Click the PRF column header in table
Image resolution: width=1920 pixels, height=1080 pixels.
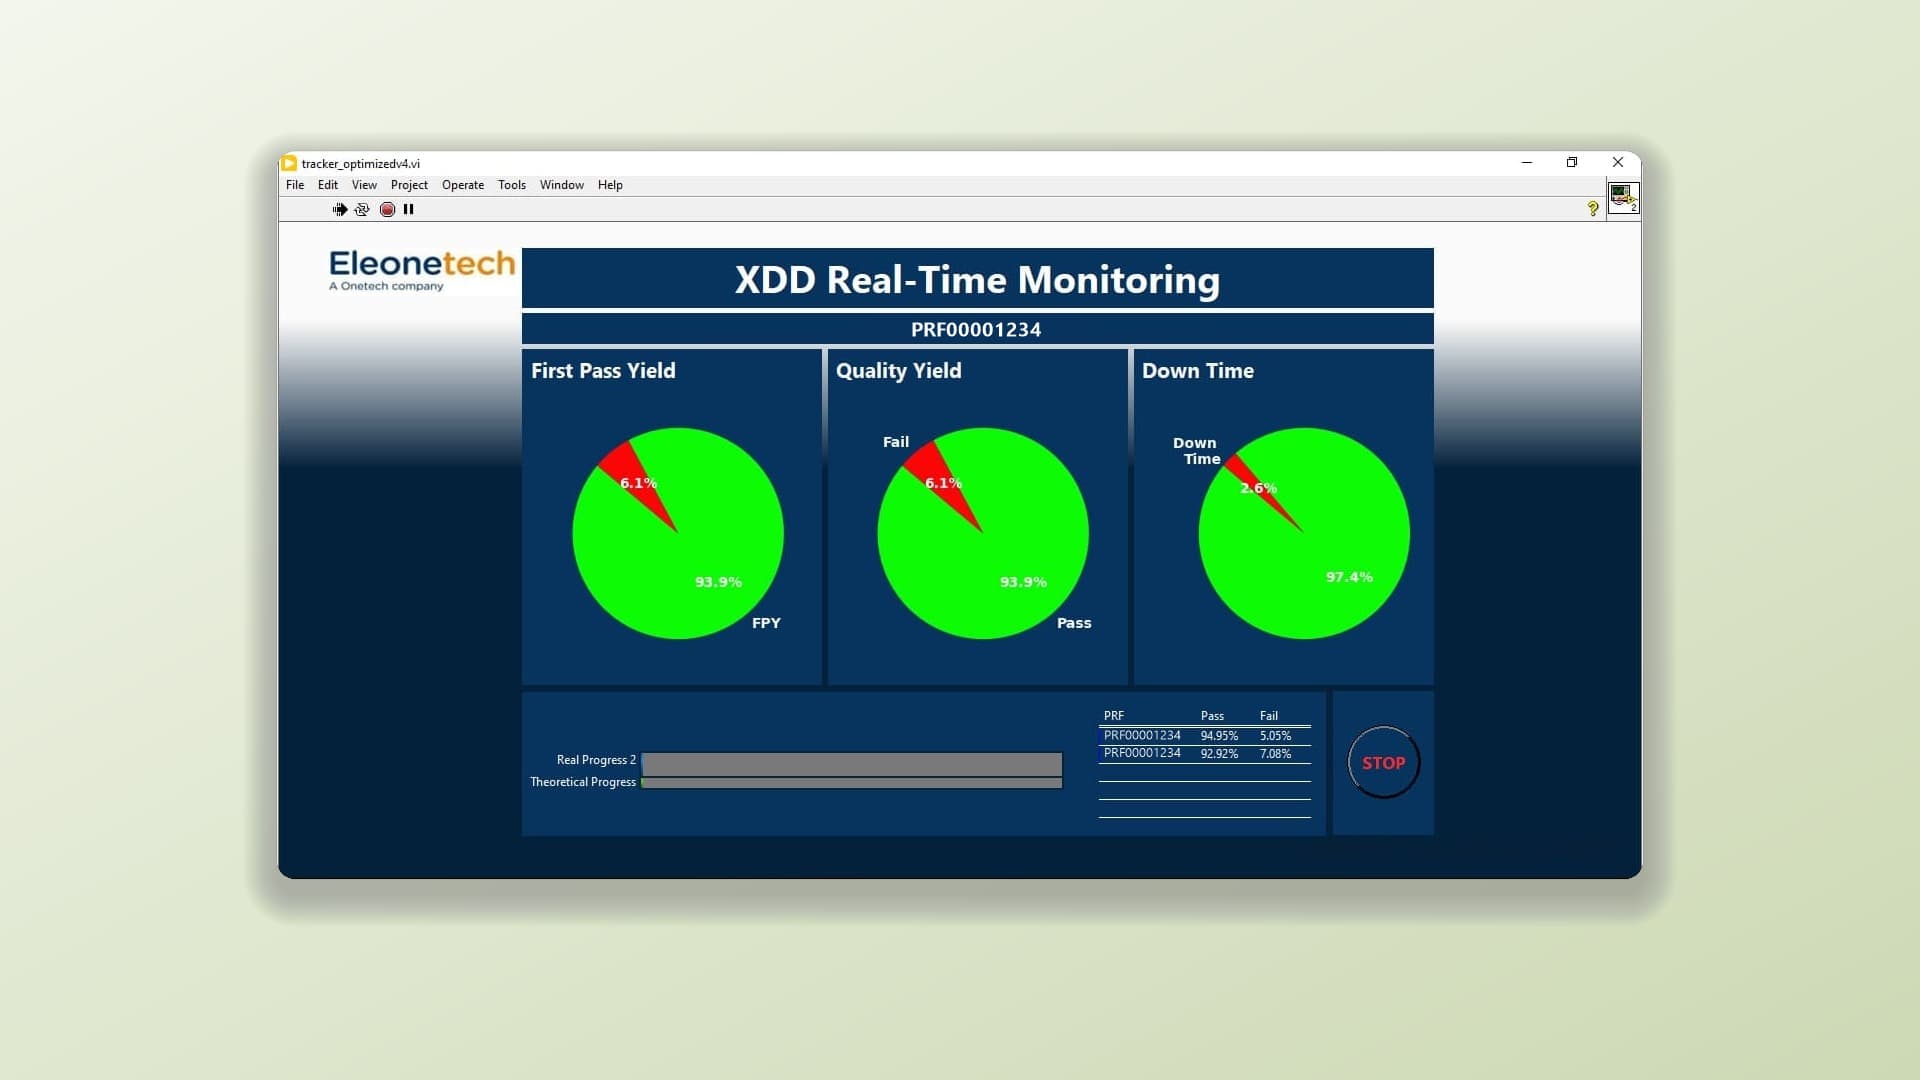(1113, 716)
